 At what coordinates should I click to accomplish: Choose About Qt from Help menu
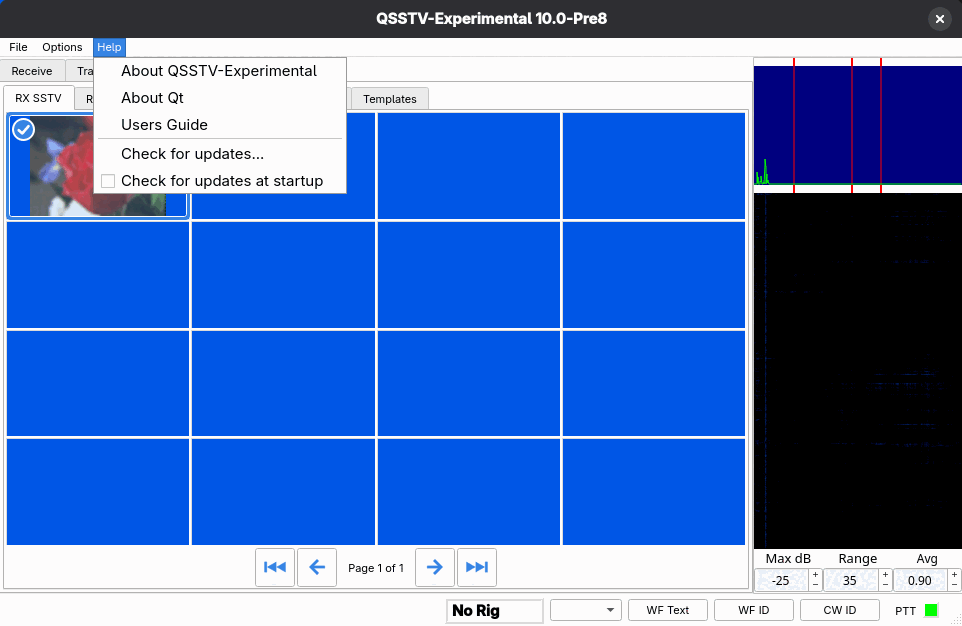pos(220,98)
